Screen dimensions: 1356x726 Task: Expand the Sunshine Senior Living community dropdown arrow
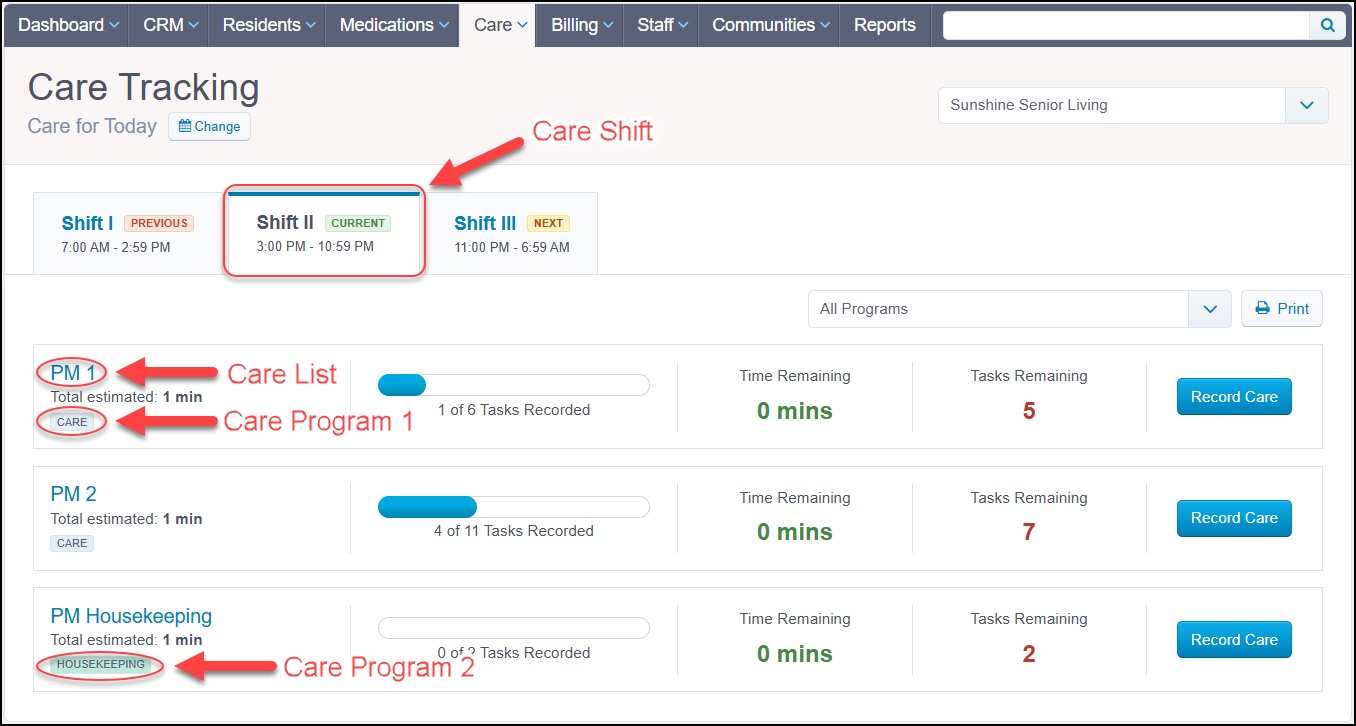tap(1306, 105)
